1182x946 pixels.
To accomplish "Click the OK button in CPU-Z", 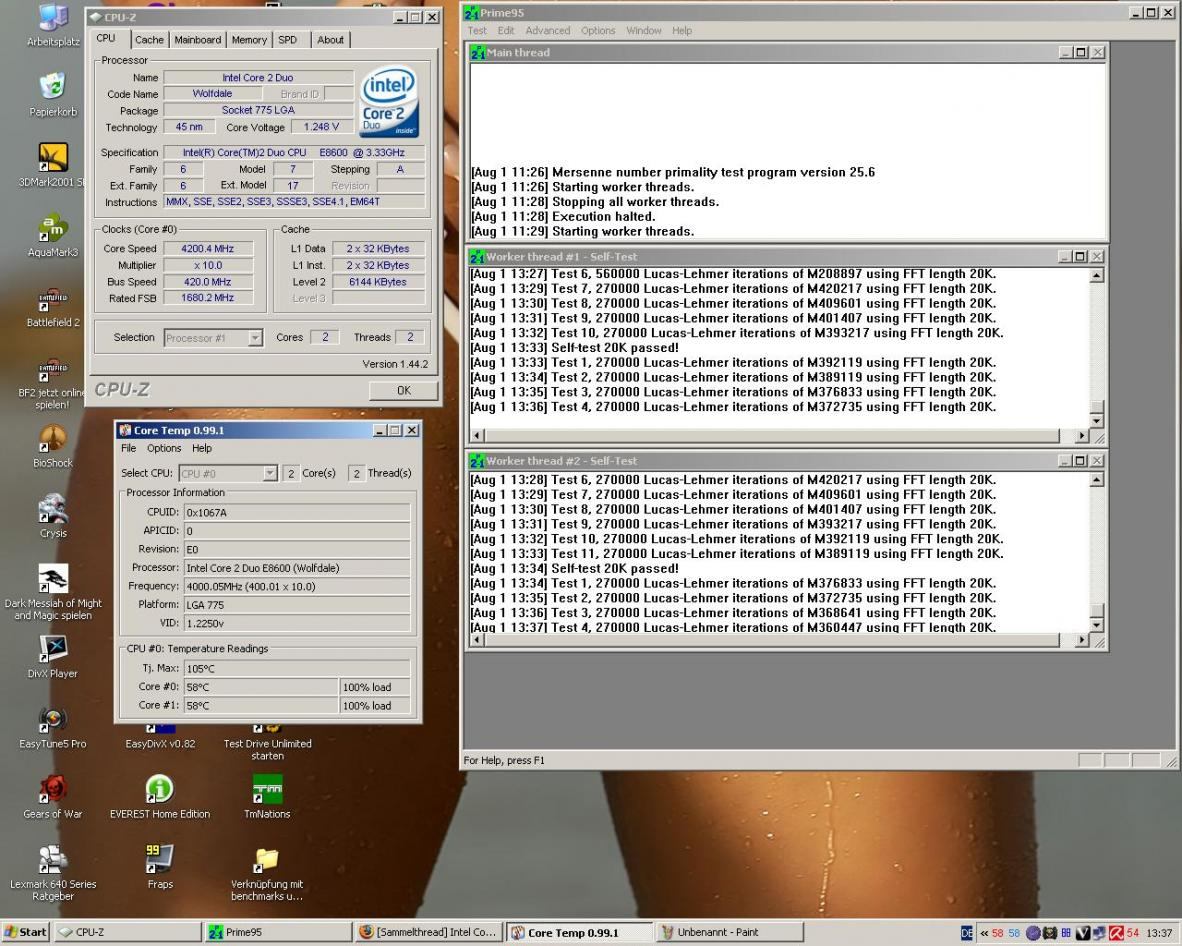I will (404, 390).
